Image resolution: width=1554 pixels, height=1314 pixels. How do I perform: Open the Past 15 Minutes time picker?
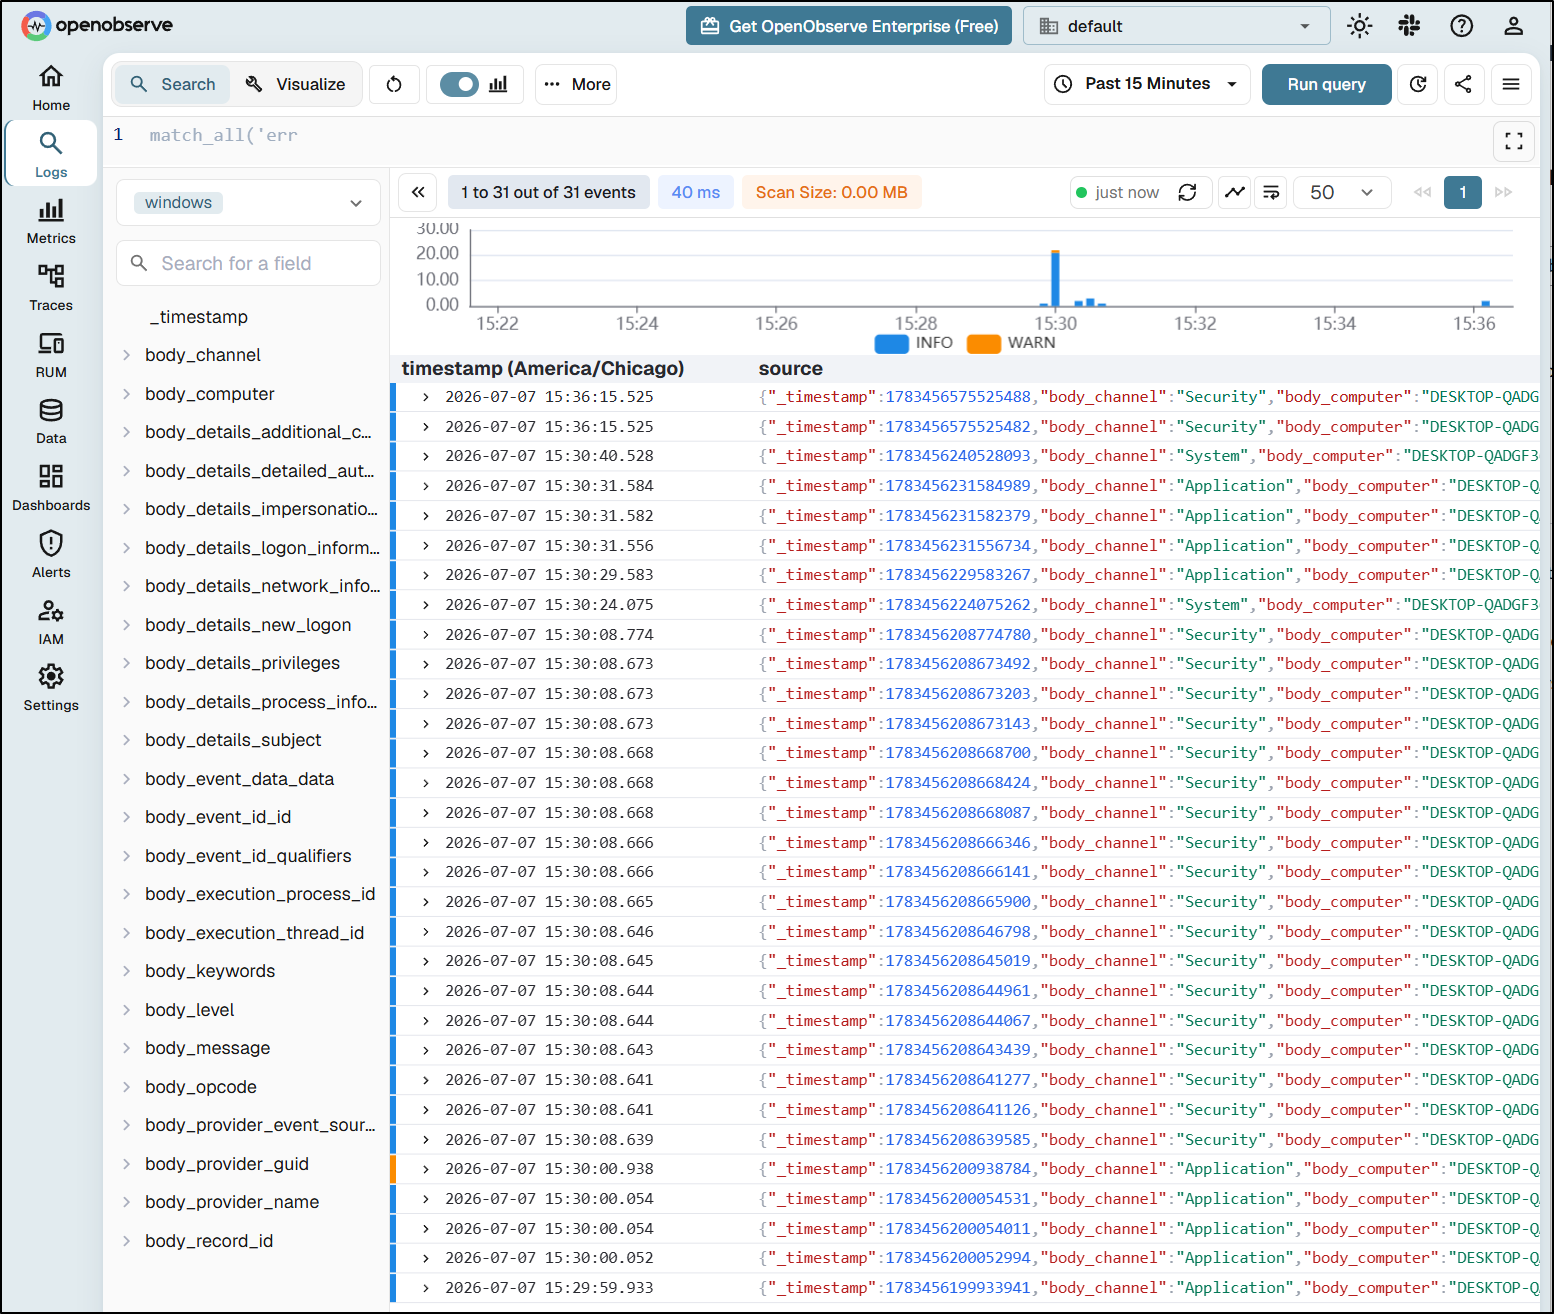(1149, 84)
